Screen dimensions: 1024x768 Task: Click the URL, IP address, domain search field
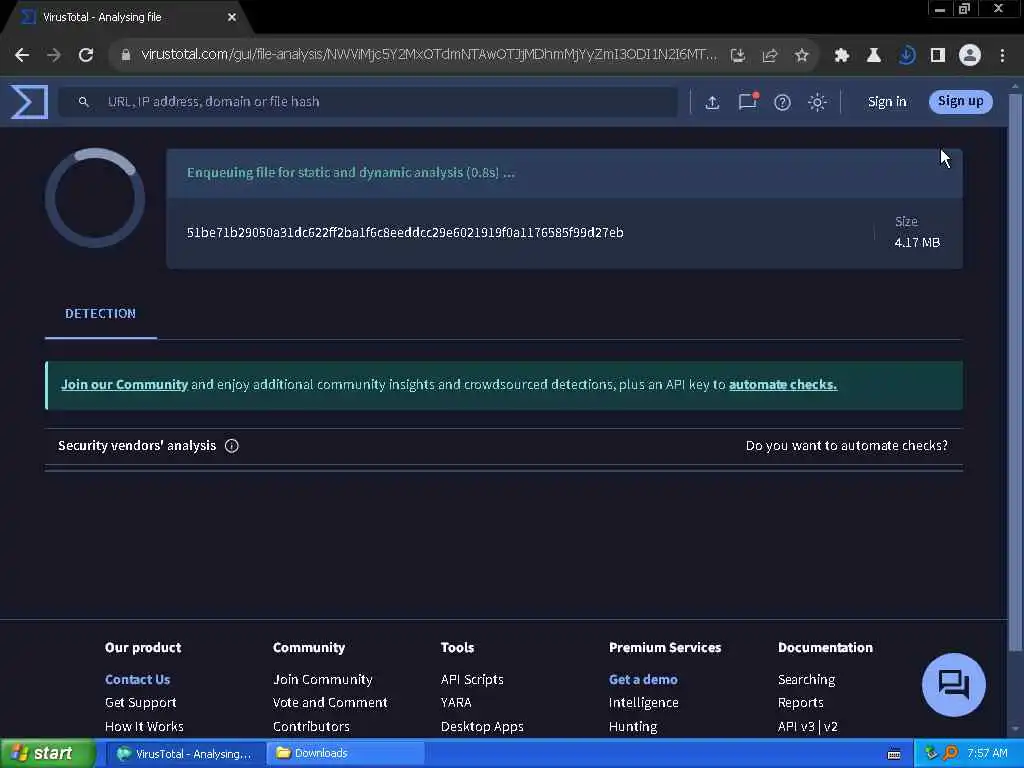(x=368, y=102)
